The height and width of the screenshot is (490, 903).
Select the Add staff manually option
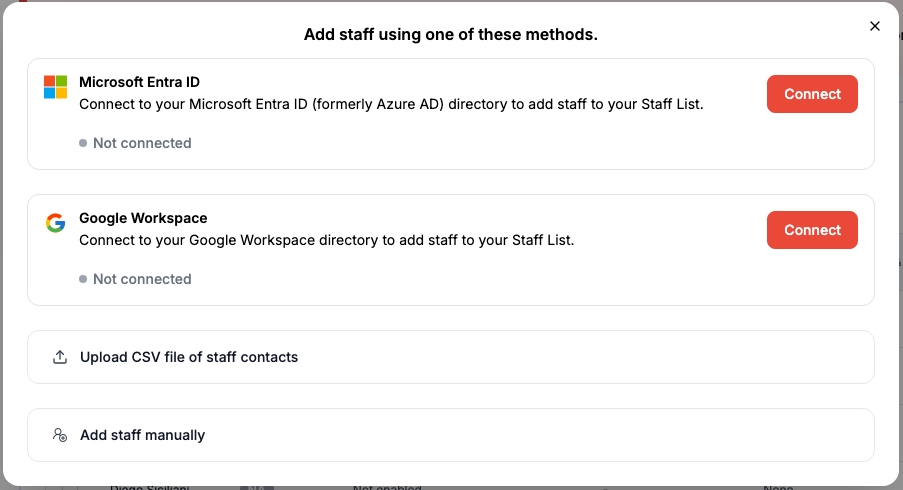(x=142, y=435)
